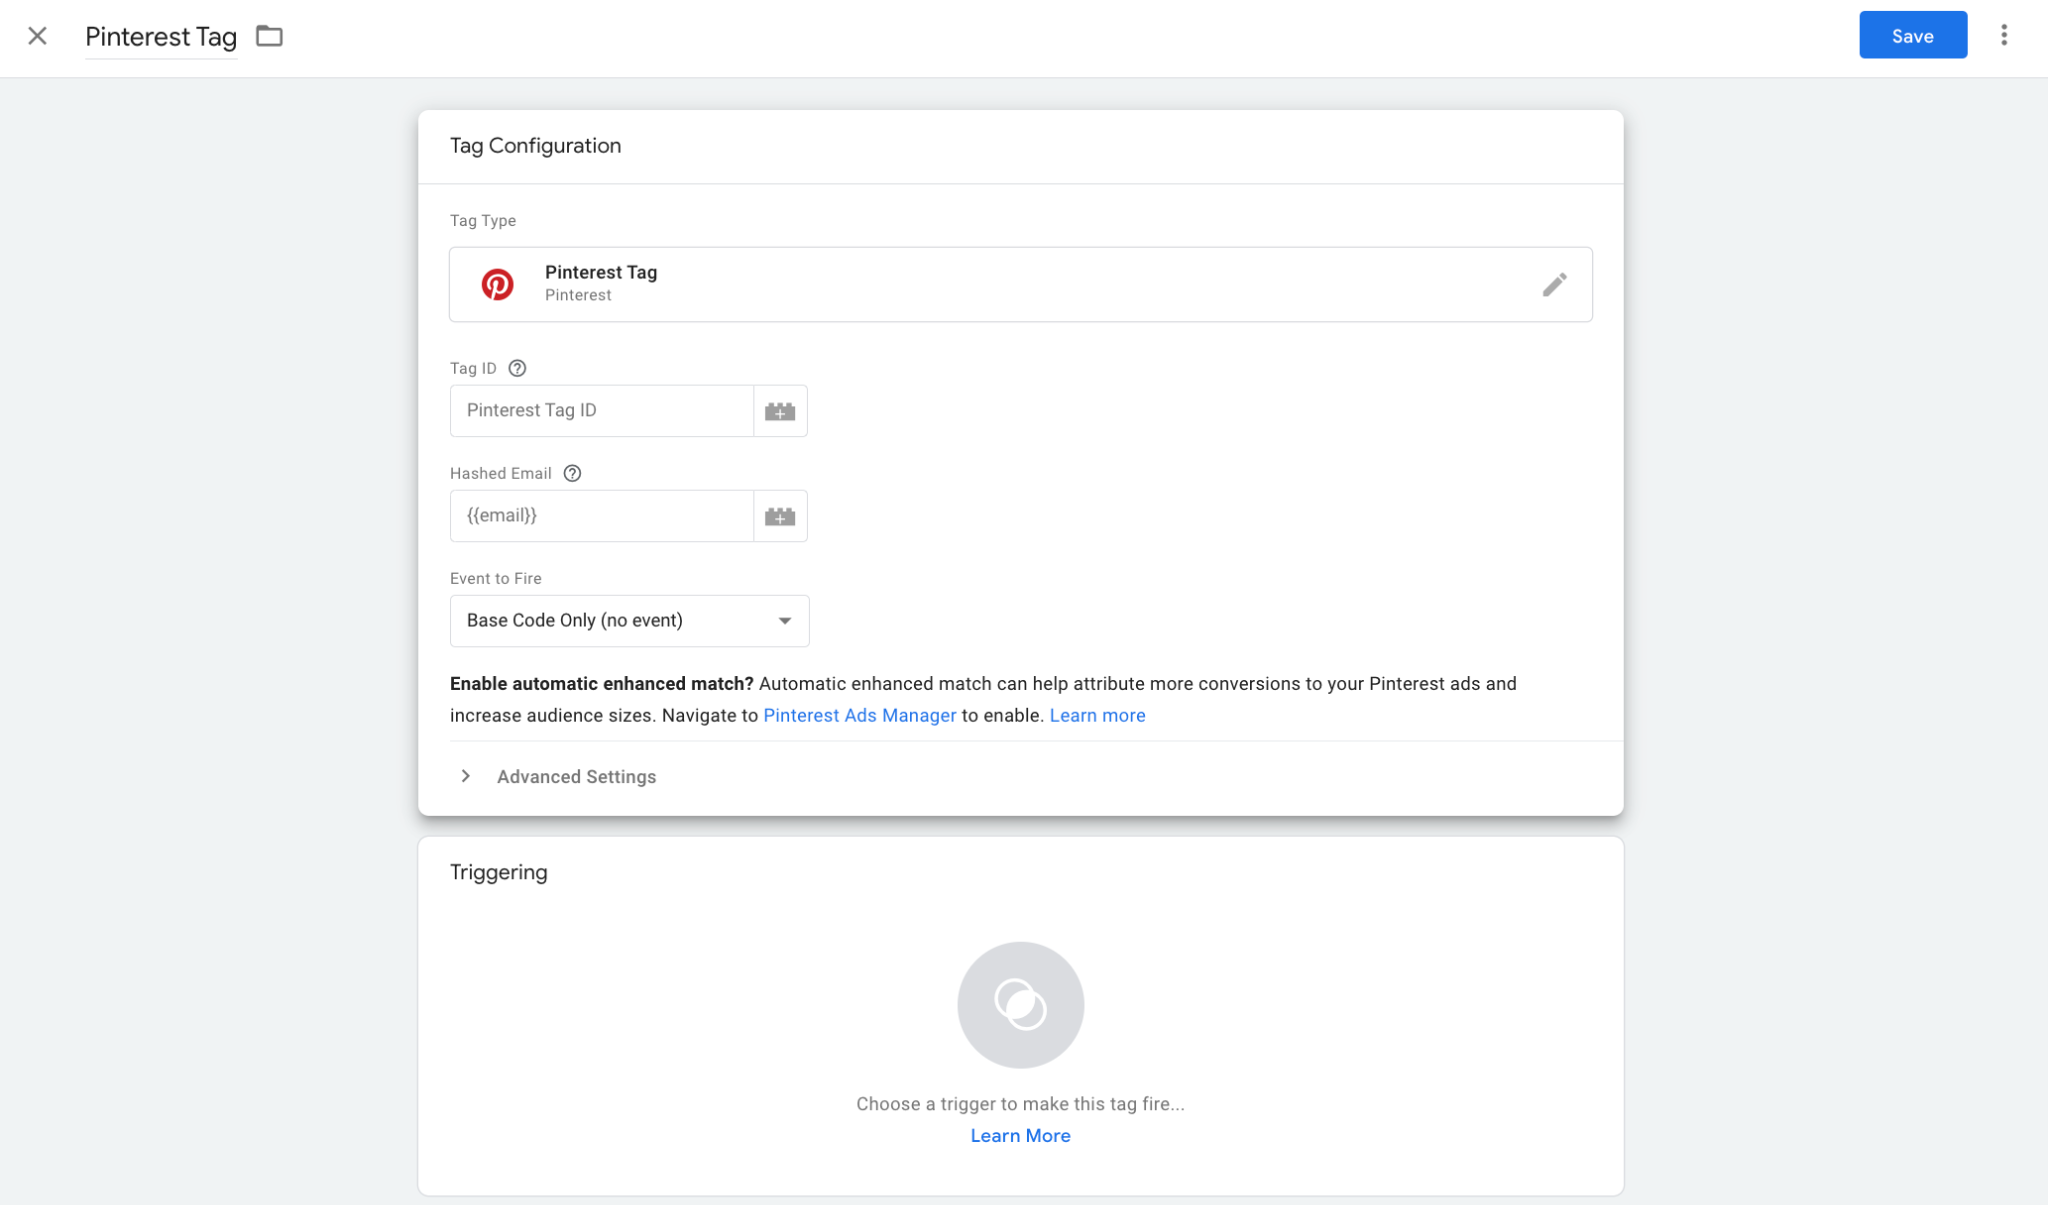This screenshot has height=1205, width=2048.
Task: Save the Pinterest Tag
Action: [1912, 36]
